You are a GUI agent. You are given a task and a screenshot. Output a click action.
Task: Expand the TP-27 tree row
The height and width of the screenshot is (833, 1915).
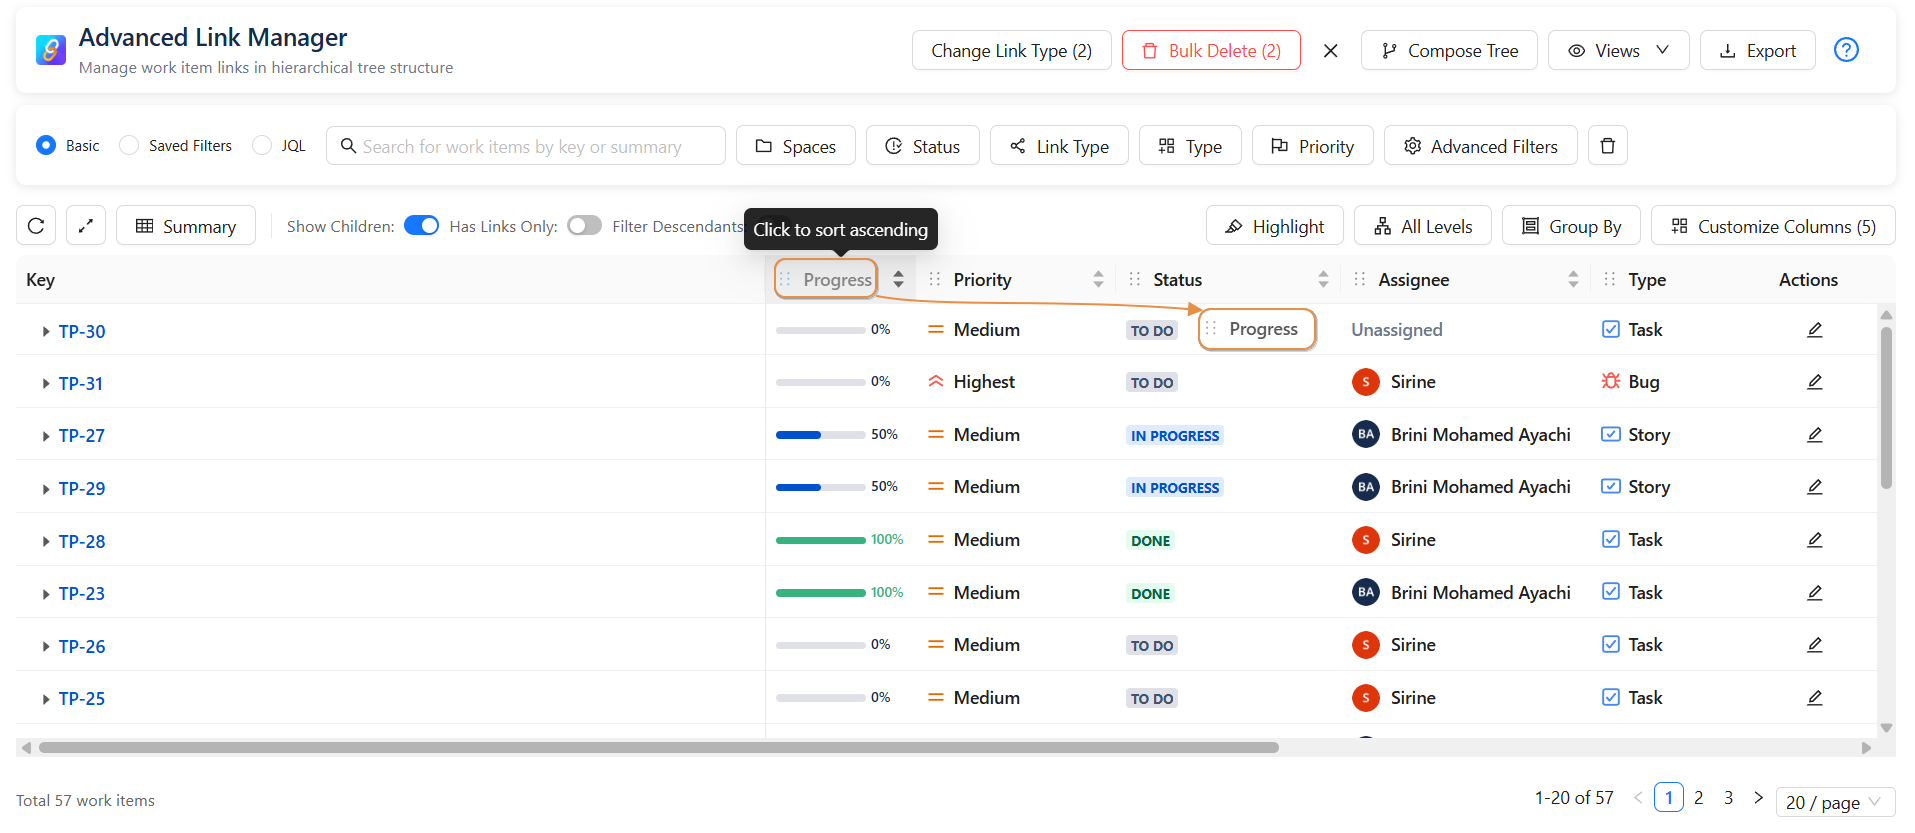46,436
